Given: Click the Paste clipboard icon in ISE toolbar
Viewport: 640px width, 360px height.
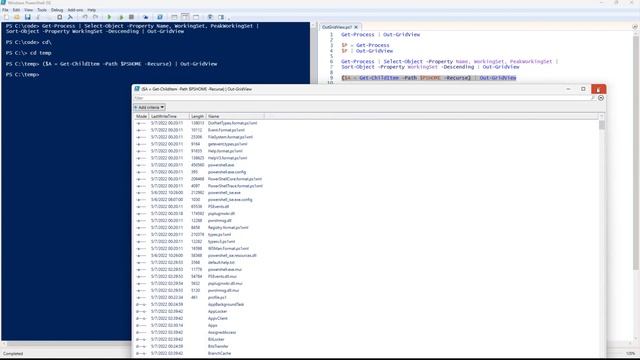Looking at the screenshot, I should click(x=60, y=17).
